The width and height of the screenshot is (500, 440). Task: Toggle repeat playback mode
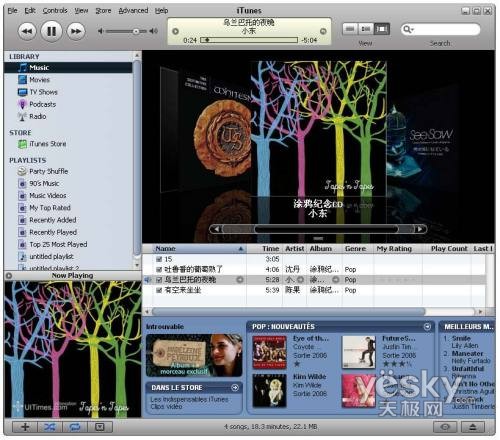(x=75, y=427)
